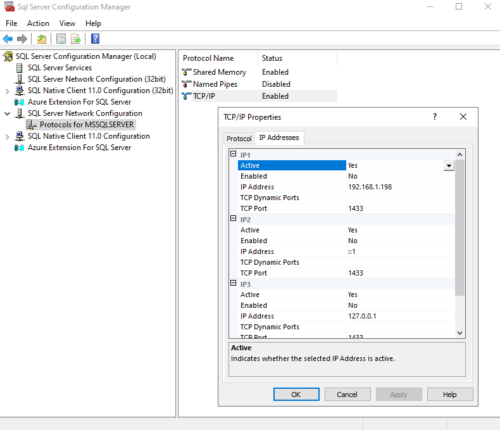
Task: Collapse SQL Server Network Configuration node
Action: 7,114
